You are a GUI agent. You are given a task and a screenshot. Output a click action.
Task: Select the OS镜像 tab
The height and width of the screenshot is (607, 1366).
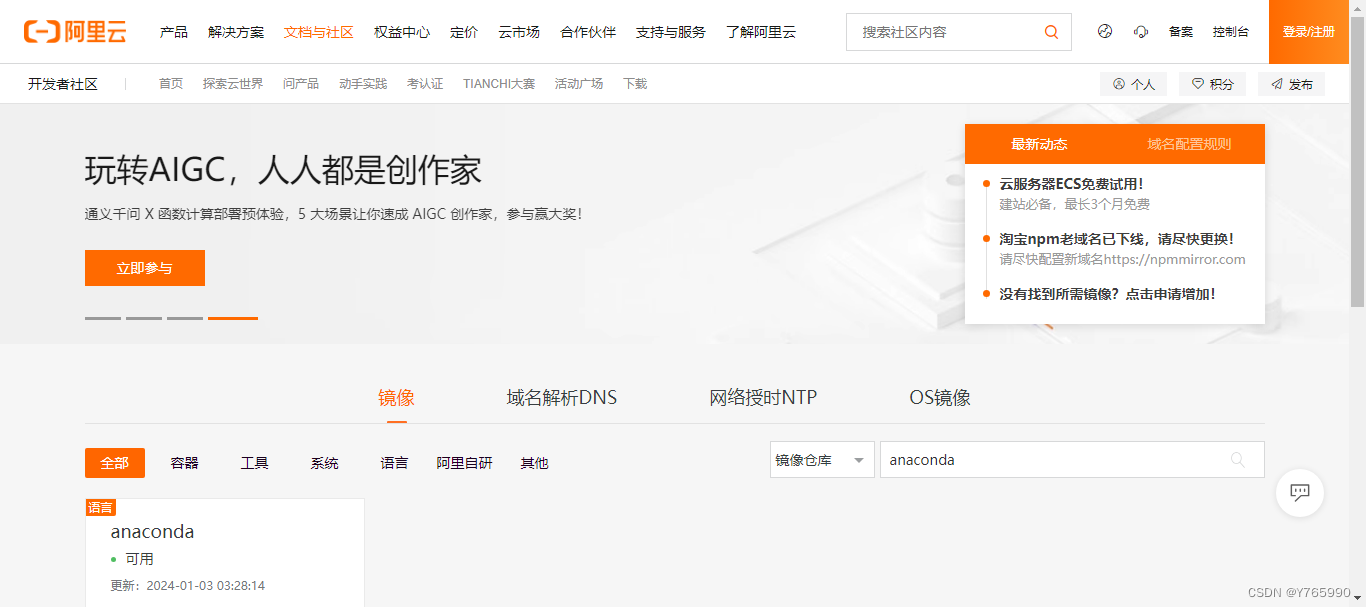point(940,398)
